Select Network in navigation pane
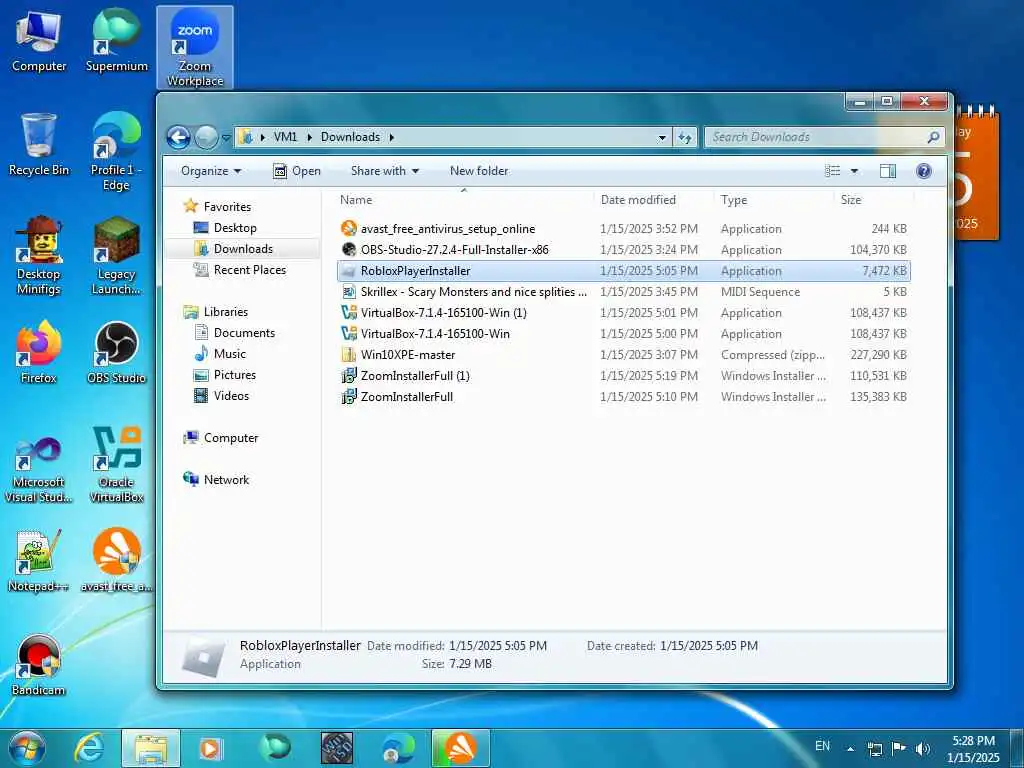The height and width of the screenshot is (768, 1024). 226,479
